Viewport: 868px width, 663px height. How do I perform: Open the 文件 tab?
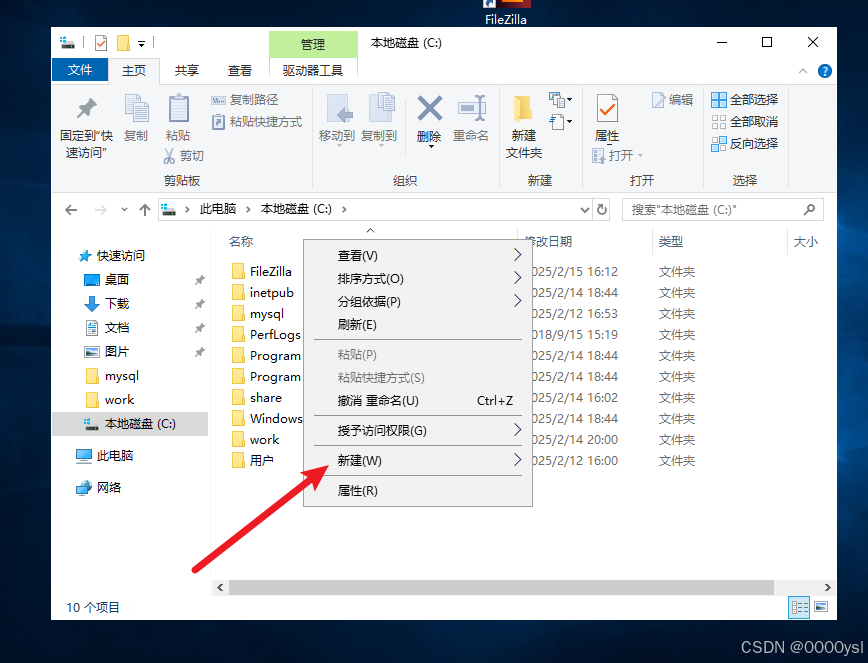coord(80,70)
